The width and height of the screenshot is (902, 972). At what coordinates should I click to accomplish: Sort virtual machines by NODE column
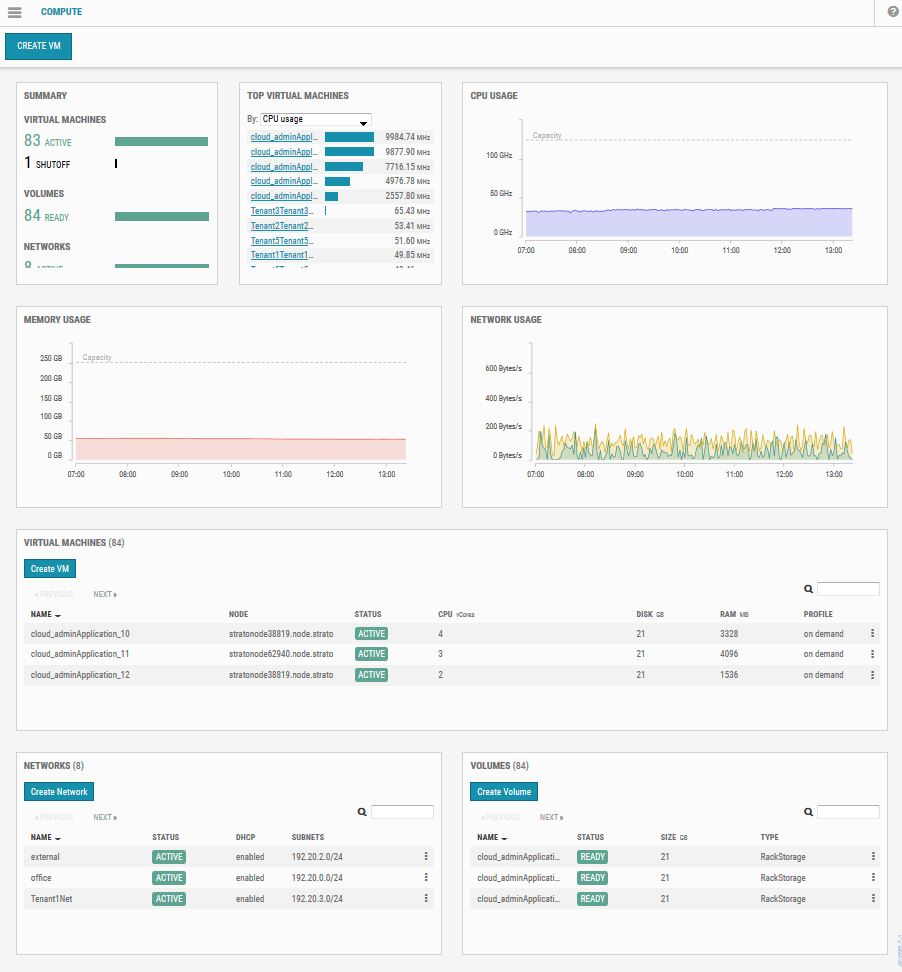pyautogui.click(x=238, y=614)
